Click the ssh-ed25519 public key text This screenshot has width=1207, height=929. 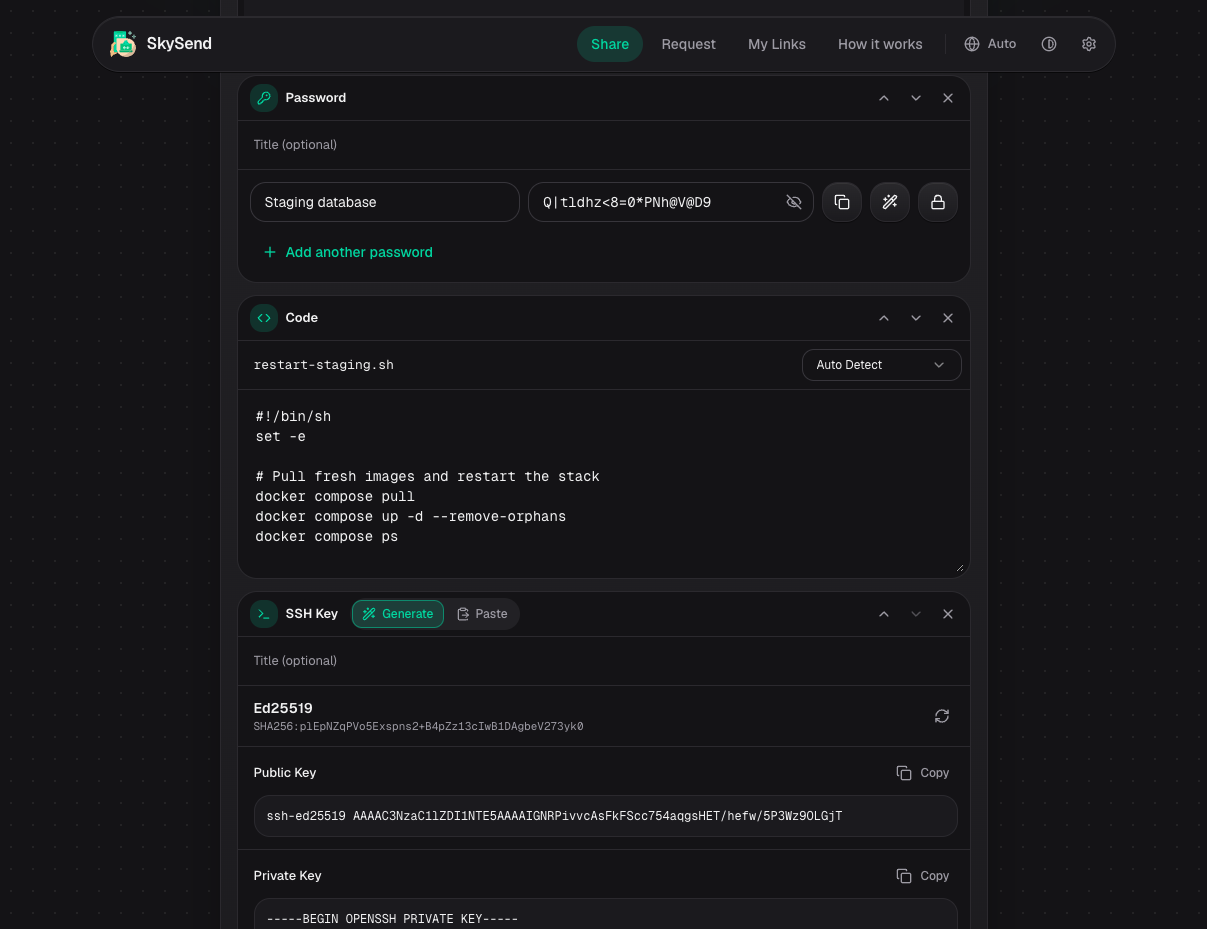click(x=554, y=816)
